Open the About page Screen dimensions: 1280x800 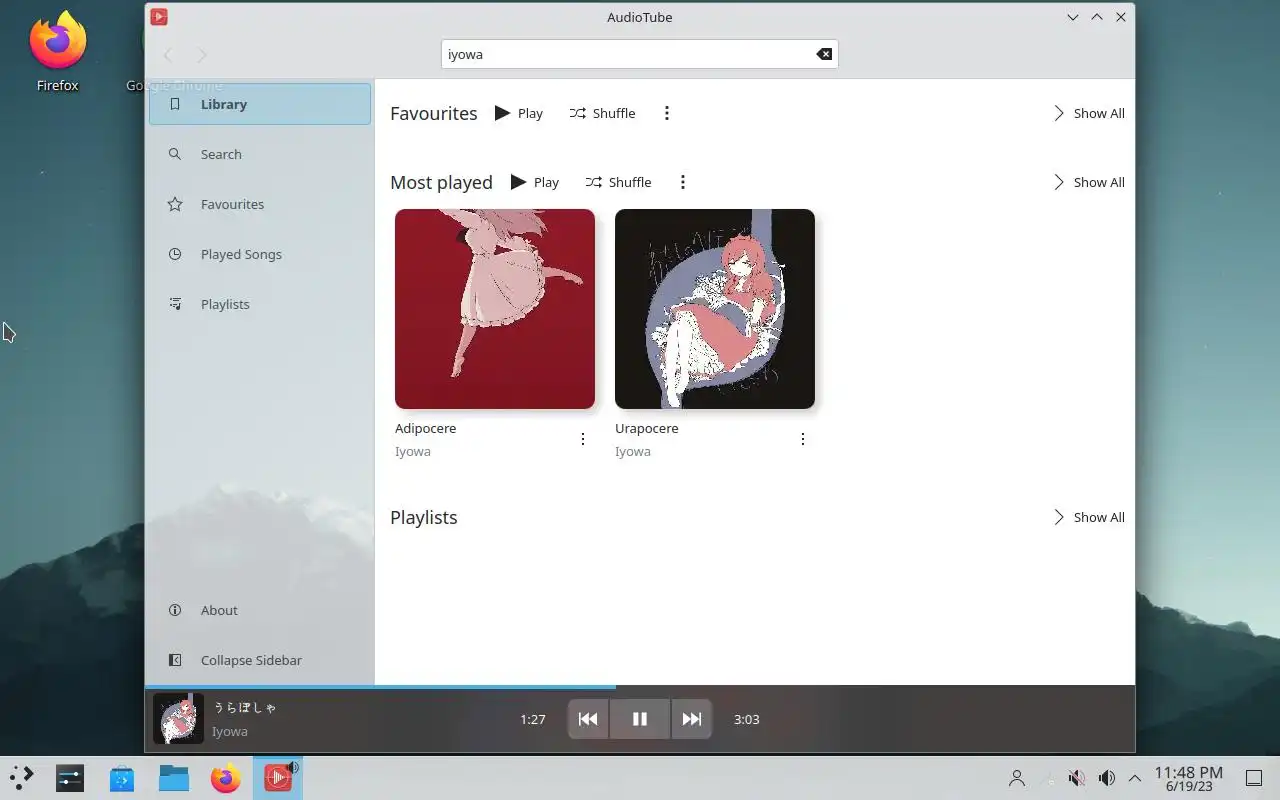point(260,610)
